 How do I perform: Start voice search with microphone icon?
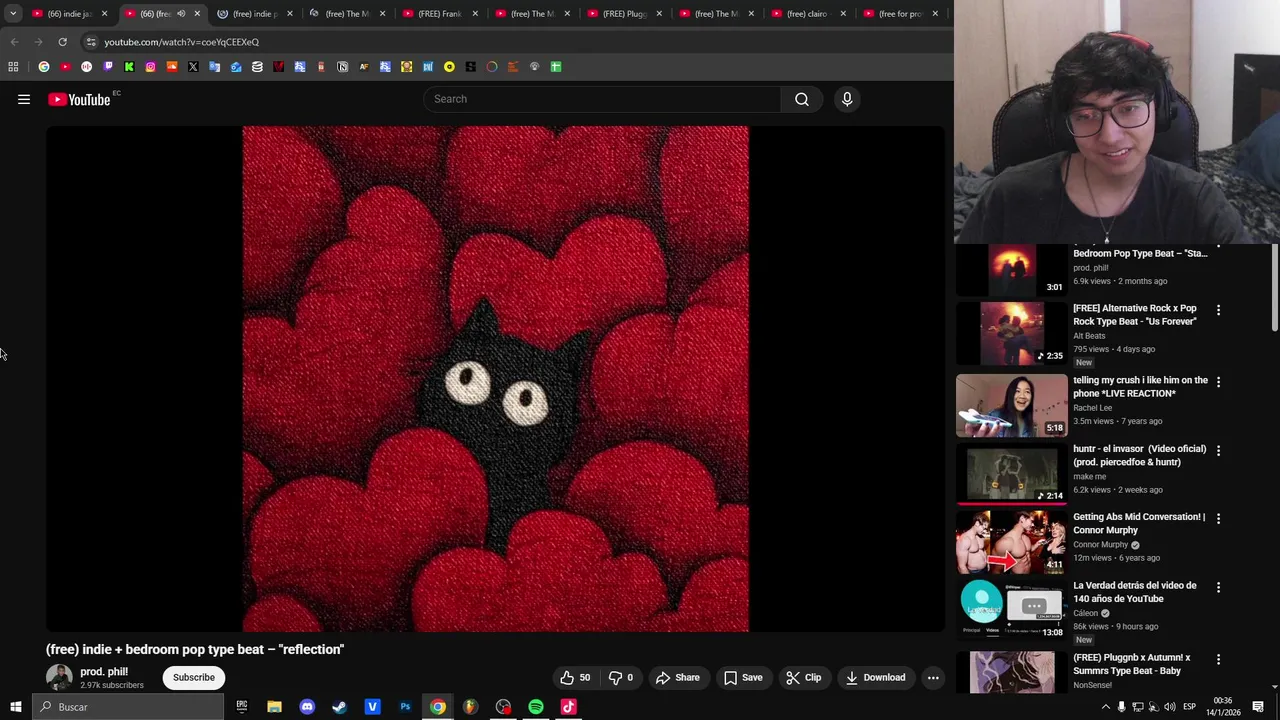pyautogui.click(x=847, y=99)
